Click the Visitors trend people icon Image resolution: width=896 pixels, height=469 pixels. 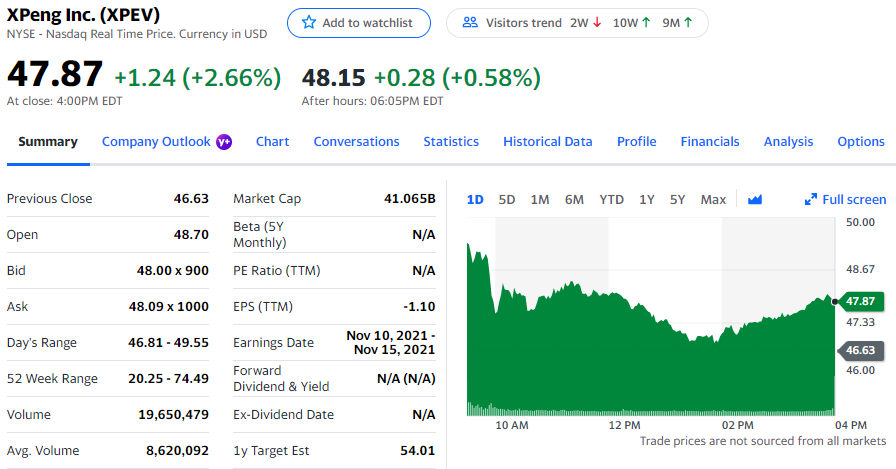pos(470,22)
